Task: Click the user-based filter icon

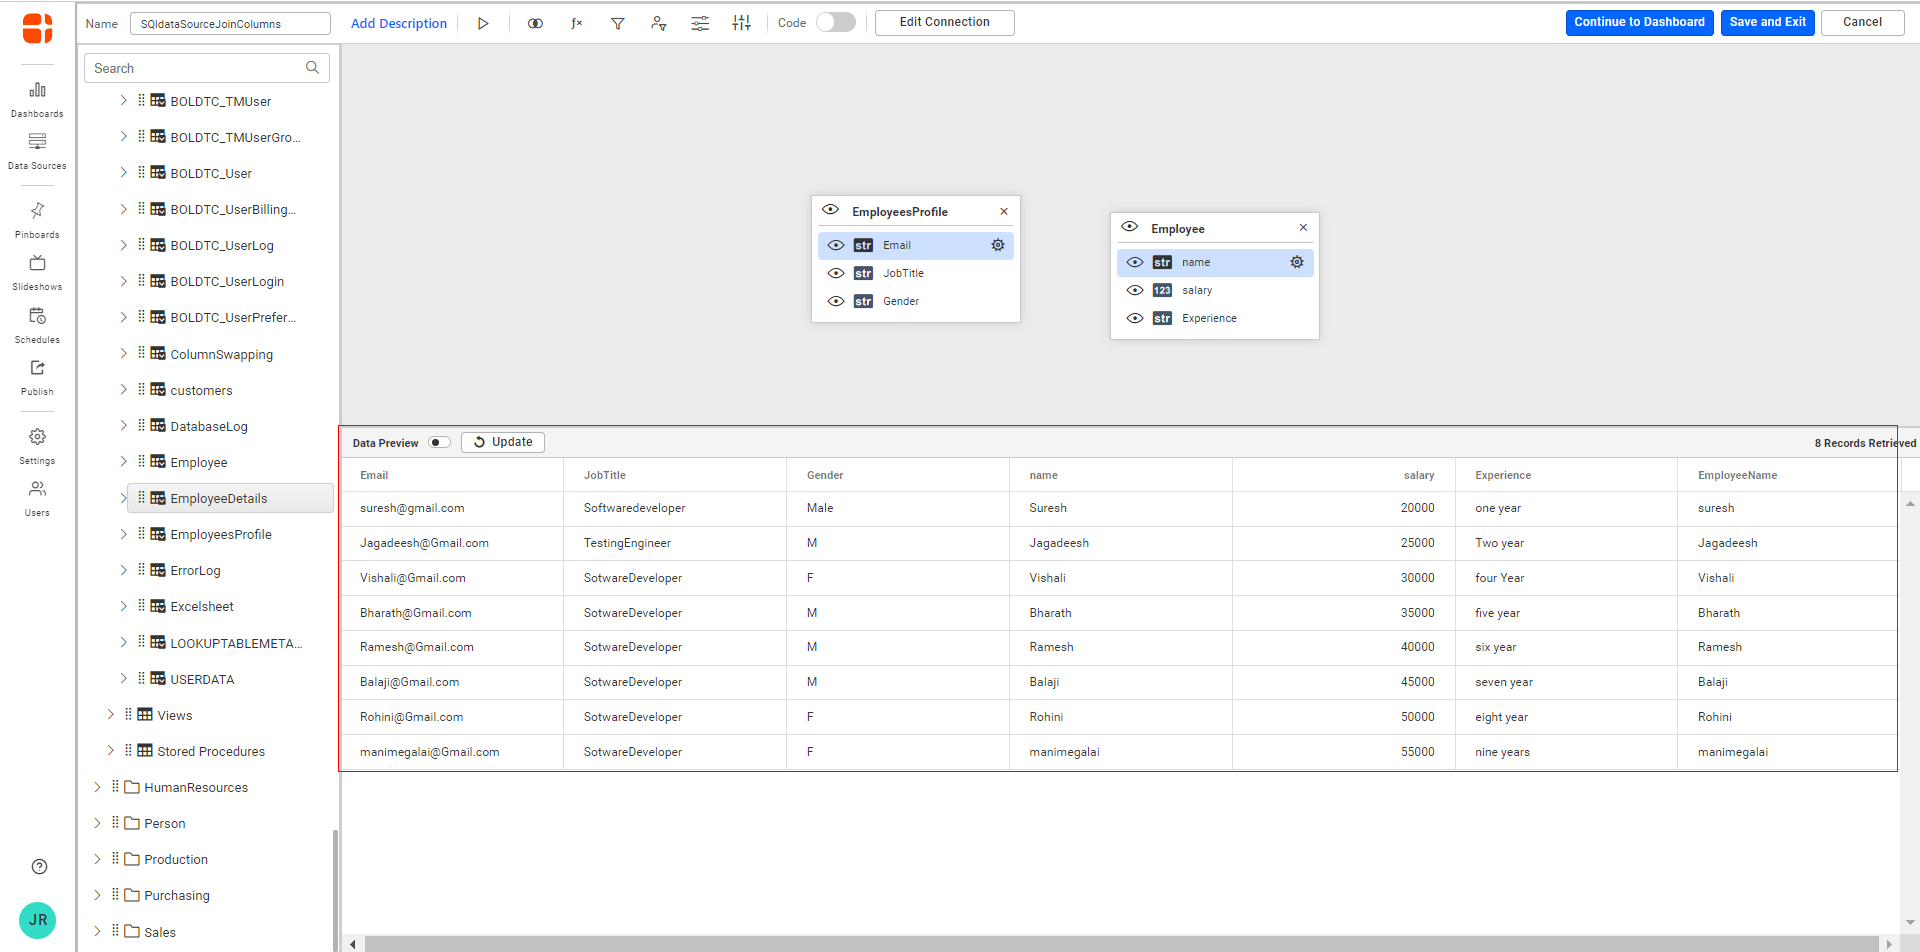Action: pyautogui.click(x=658, y=22)
